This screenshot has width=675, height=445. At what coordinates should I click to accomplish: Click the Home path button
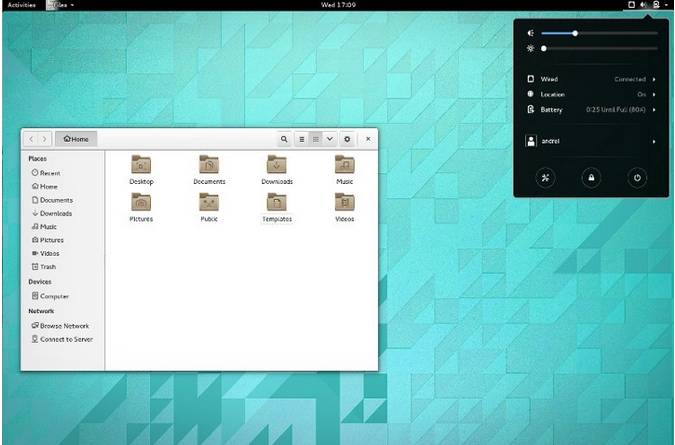[x=76, y=139]
